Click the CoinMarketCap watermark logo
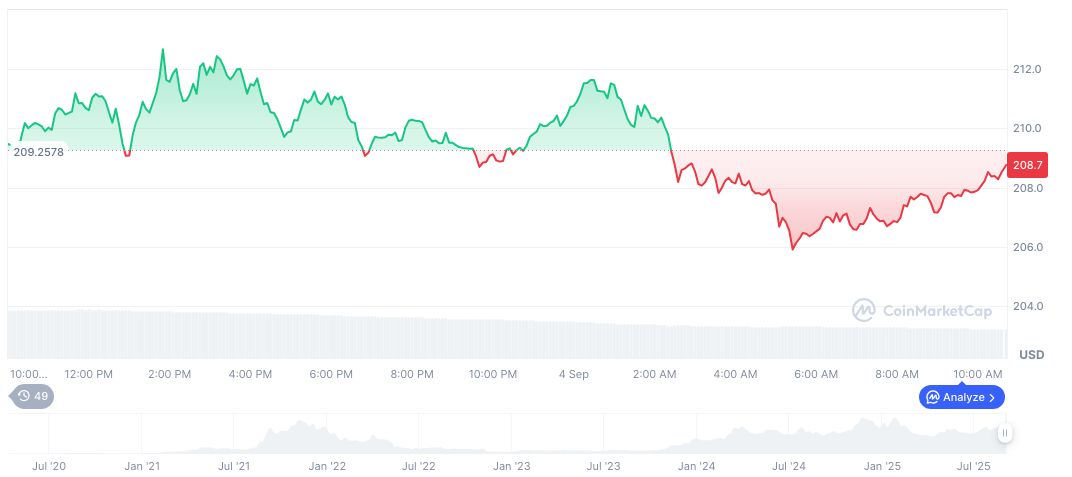Image resolution: width=1072 pixels, height=477 pixels. (x=864, y=311)
